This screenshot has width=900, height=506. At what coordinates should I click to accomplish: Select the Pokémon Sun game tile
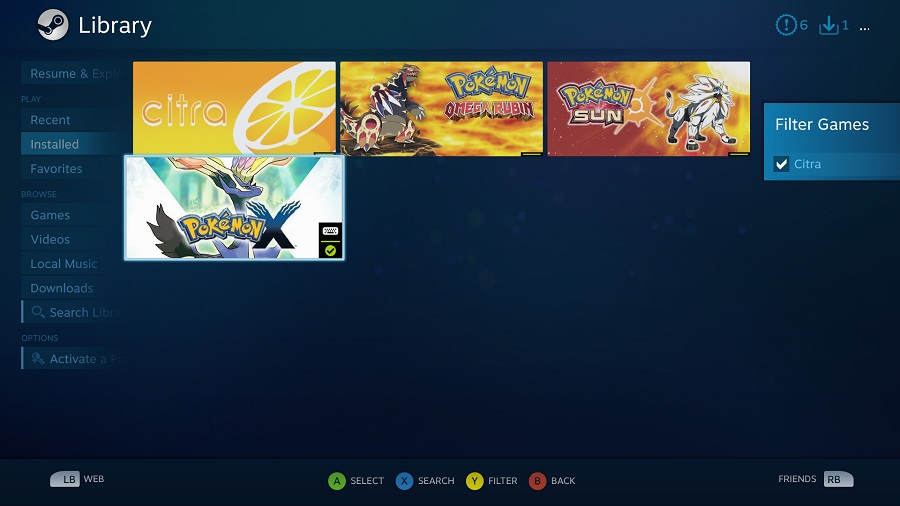[x=649, y=108]
